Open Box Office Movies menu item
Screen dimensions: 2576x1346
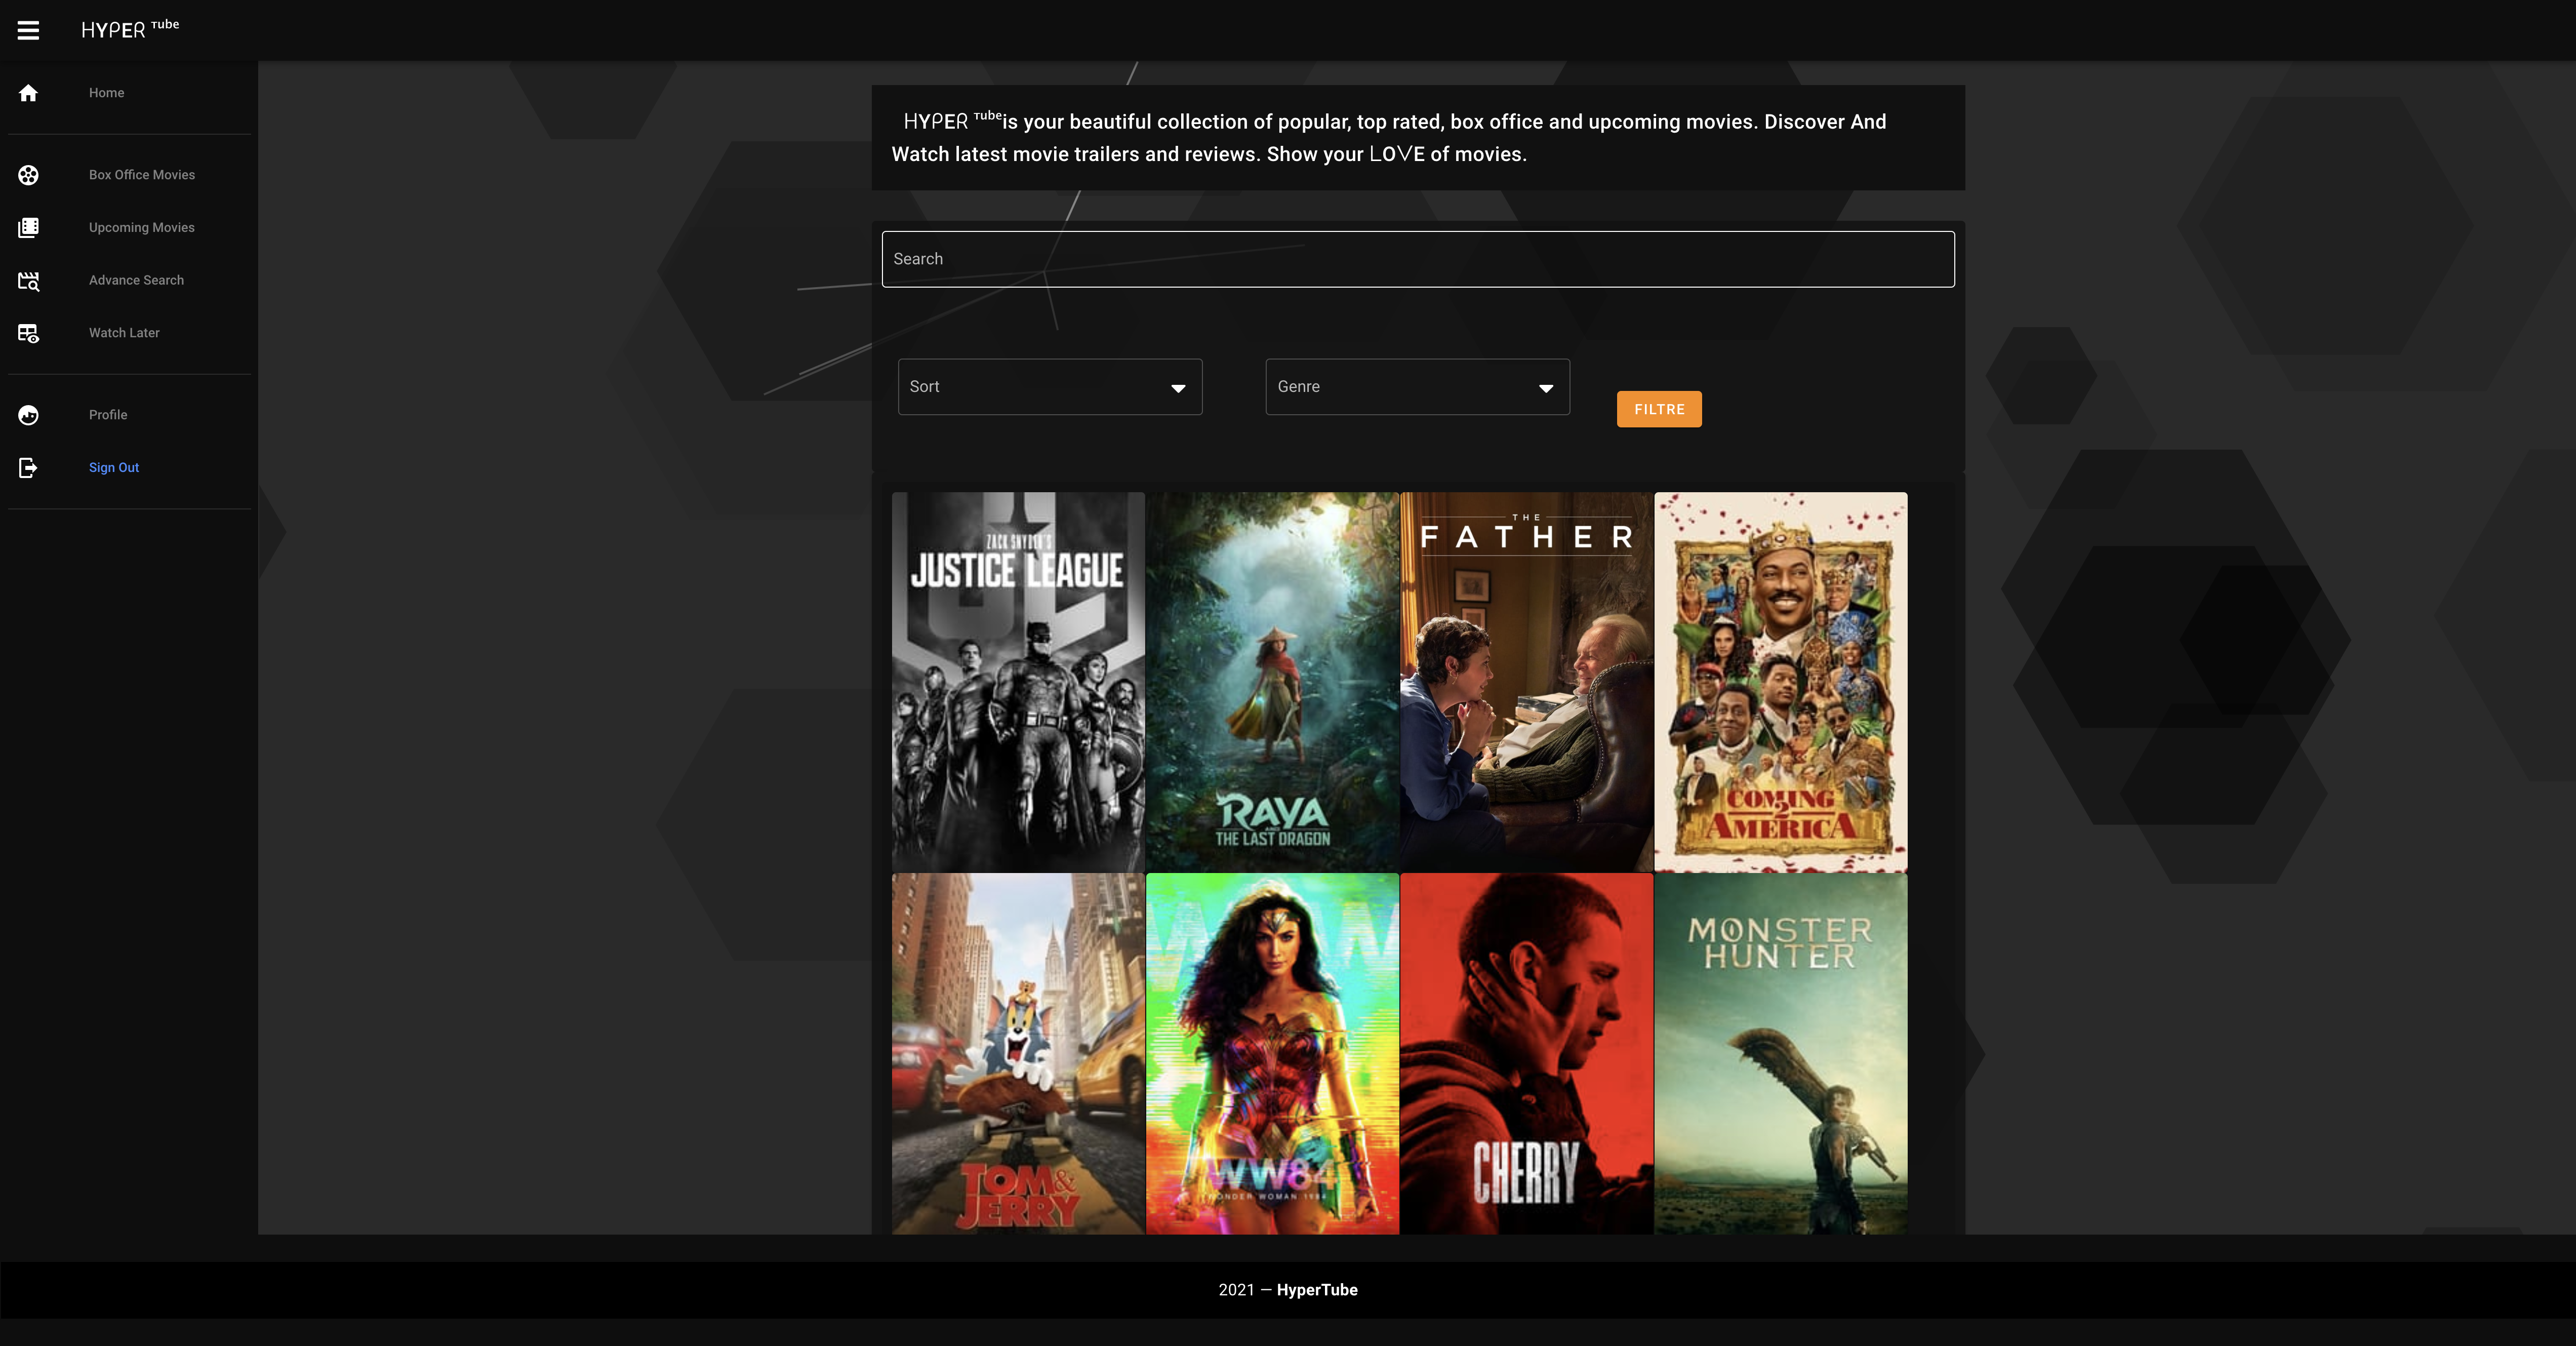tap(142, 175)
